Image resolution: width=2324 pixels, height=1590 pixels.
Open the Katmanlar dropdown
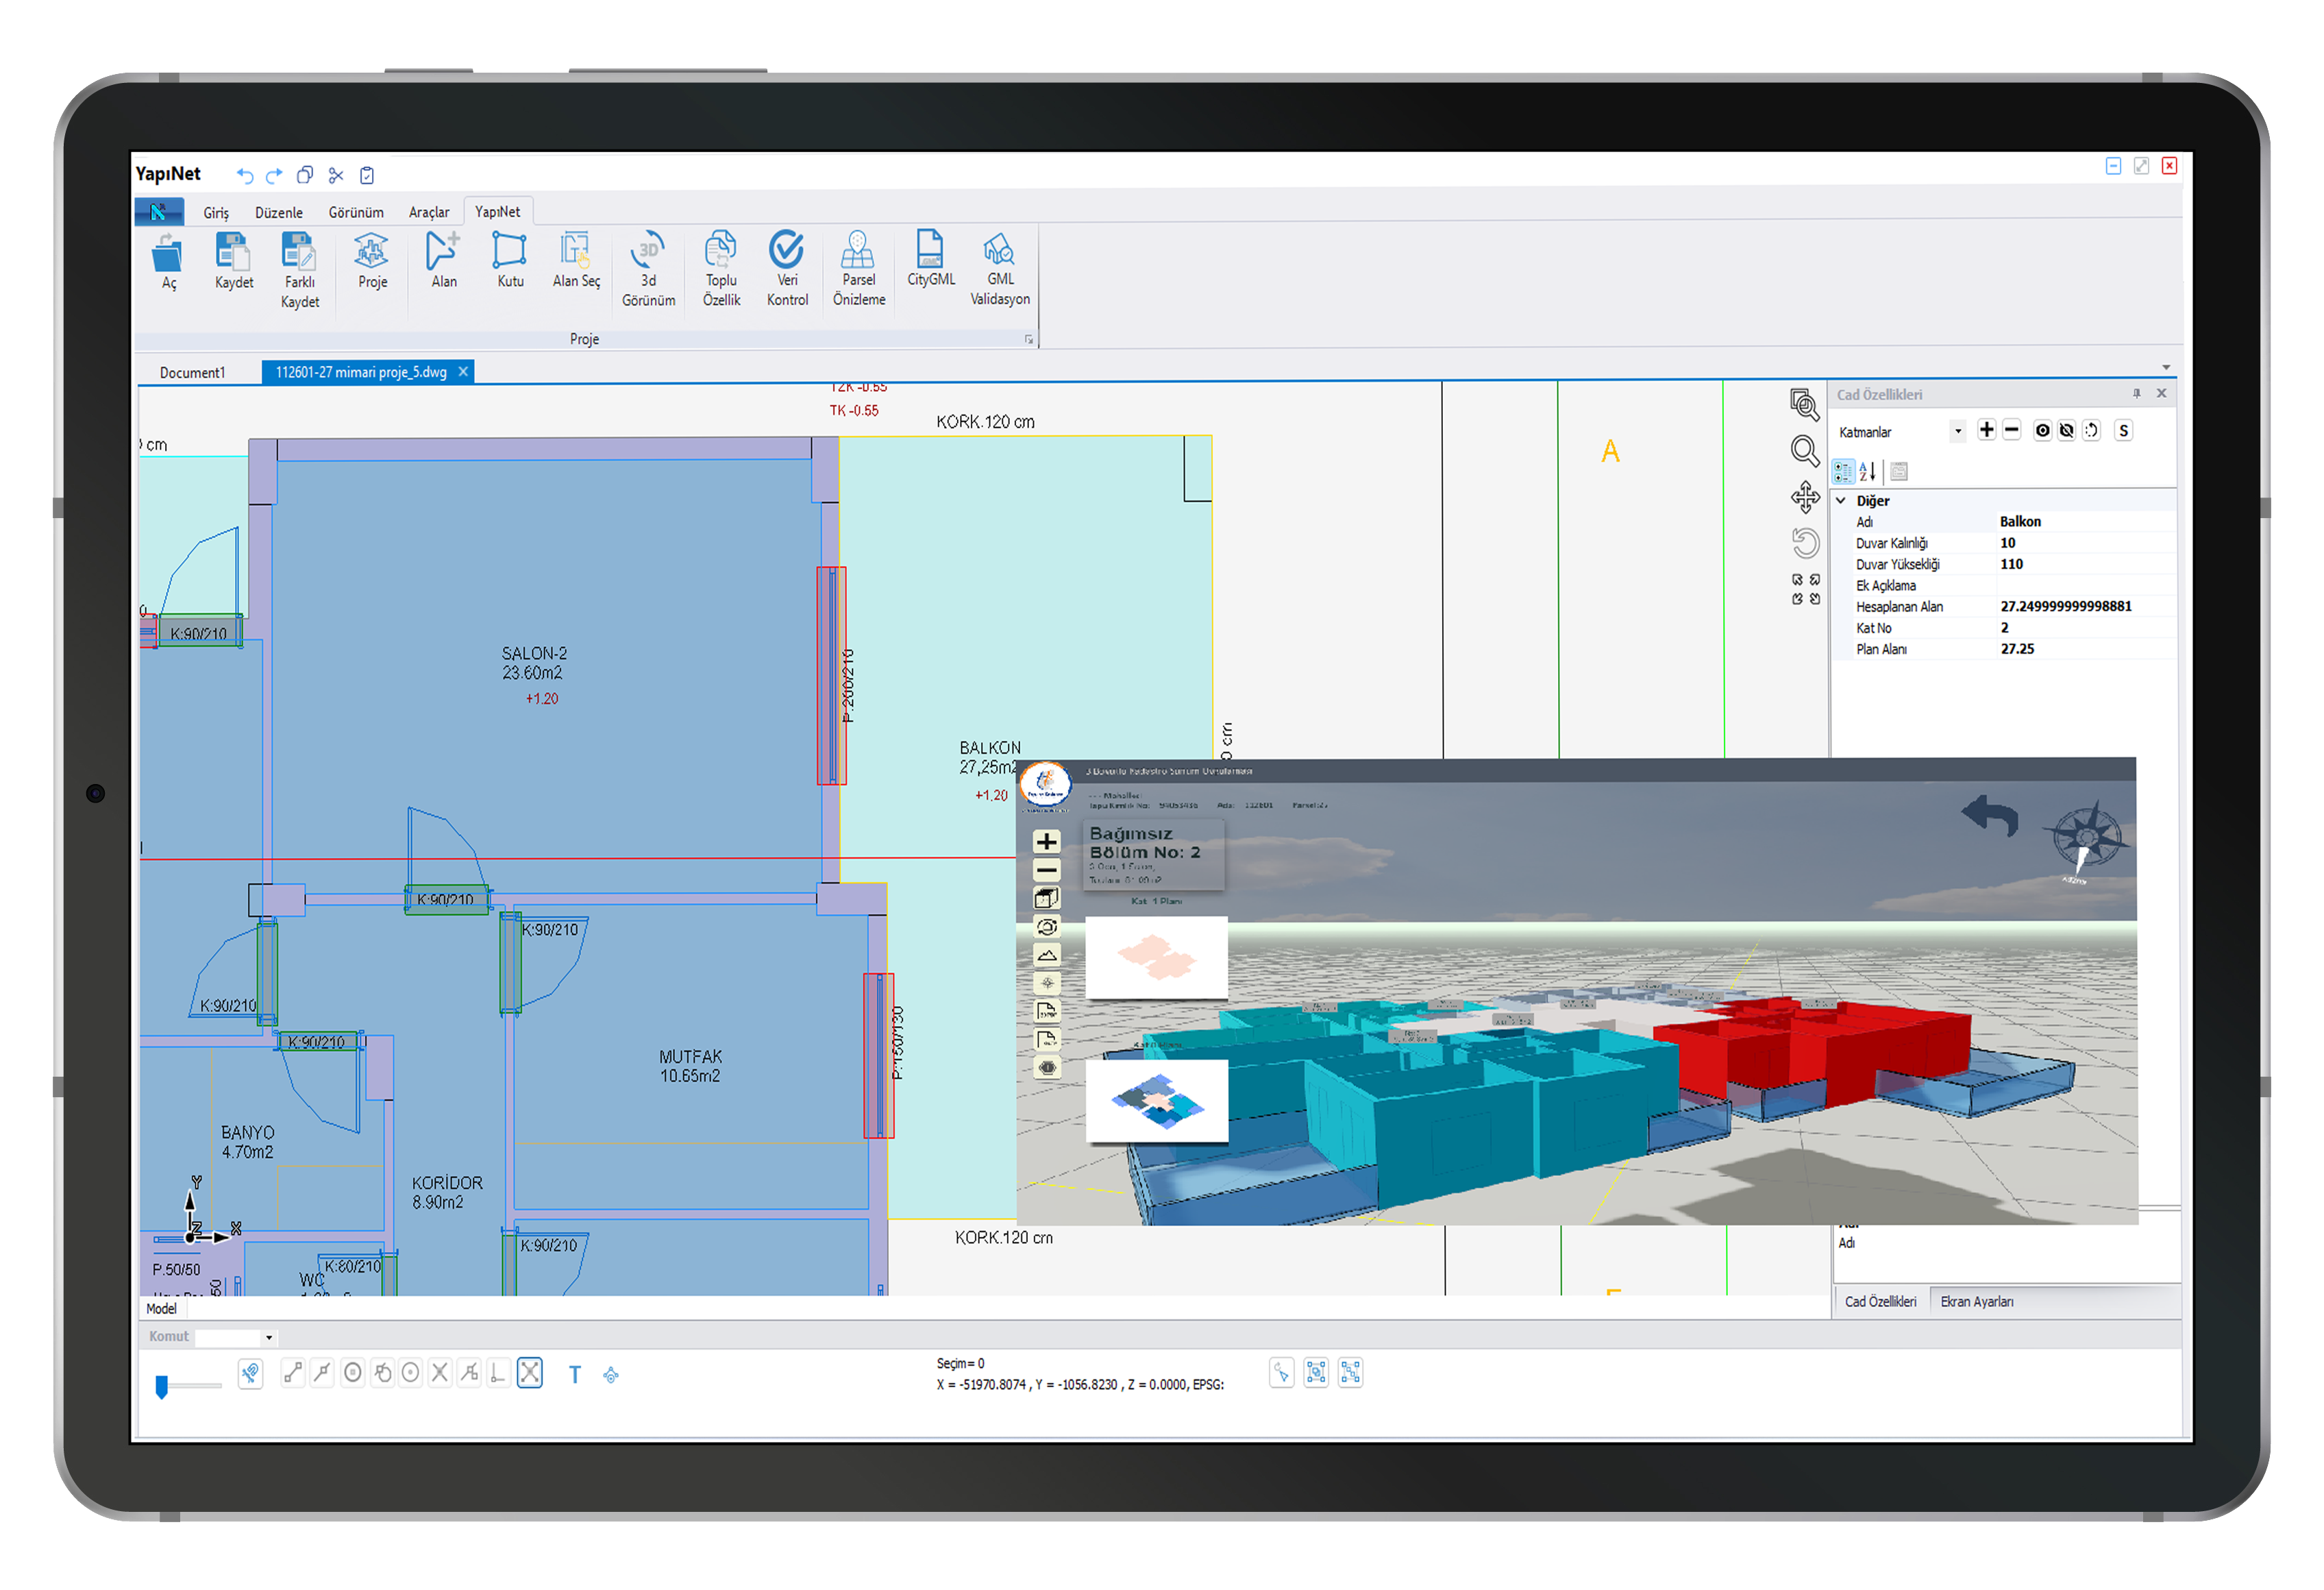[1958, 432]
